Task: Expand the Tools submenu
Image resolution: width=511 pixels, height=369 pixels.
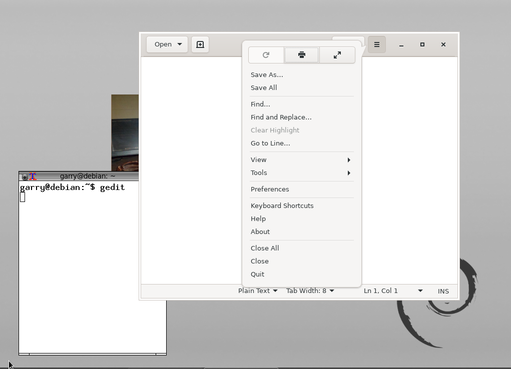Action: (x=301, y=173)
